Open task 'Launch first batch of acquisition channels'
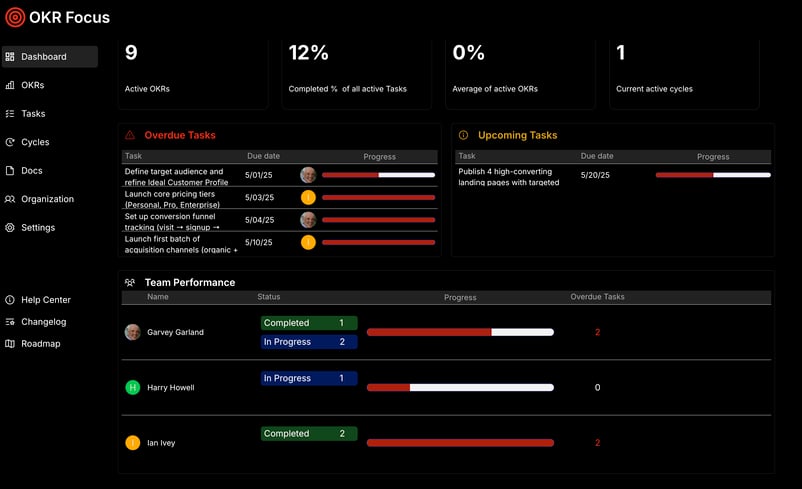 (181, 244)
